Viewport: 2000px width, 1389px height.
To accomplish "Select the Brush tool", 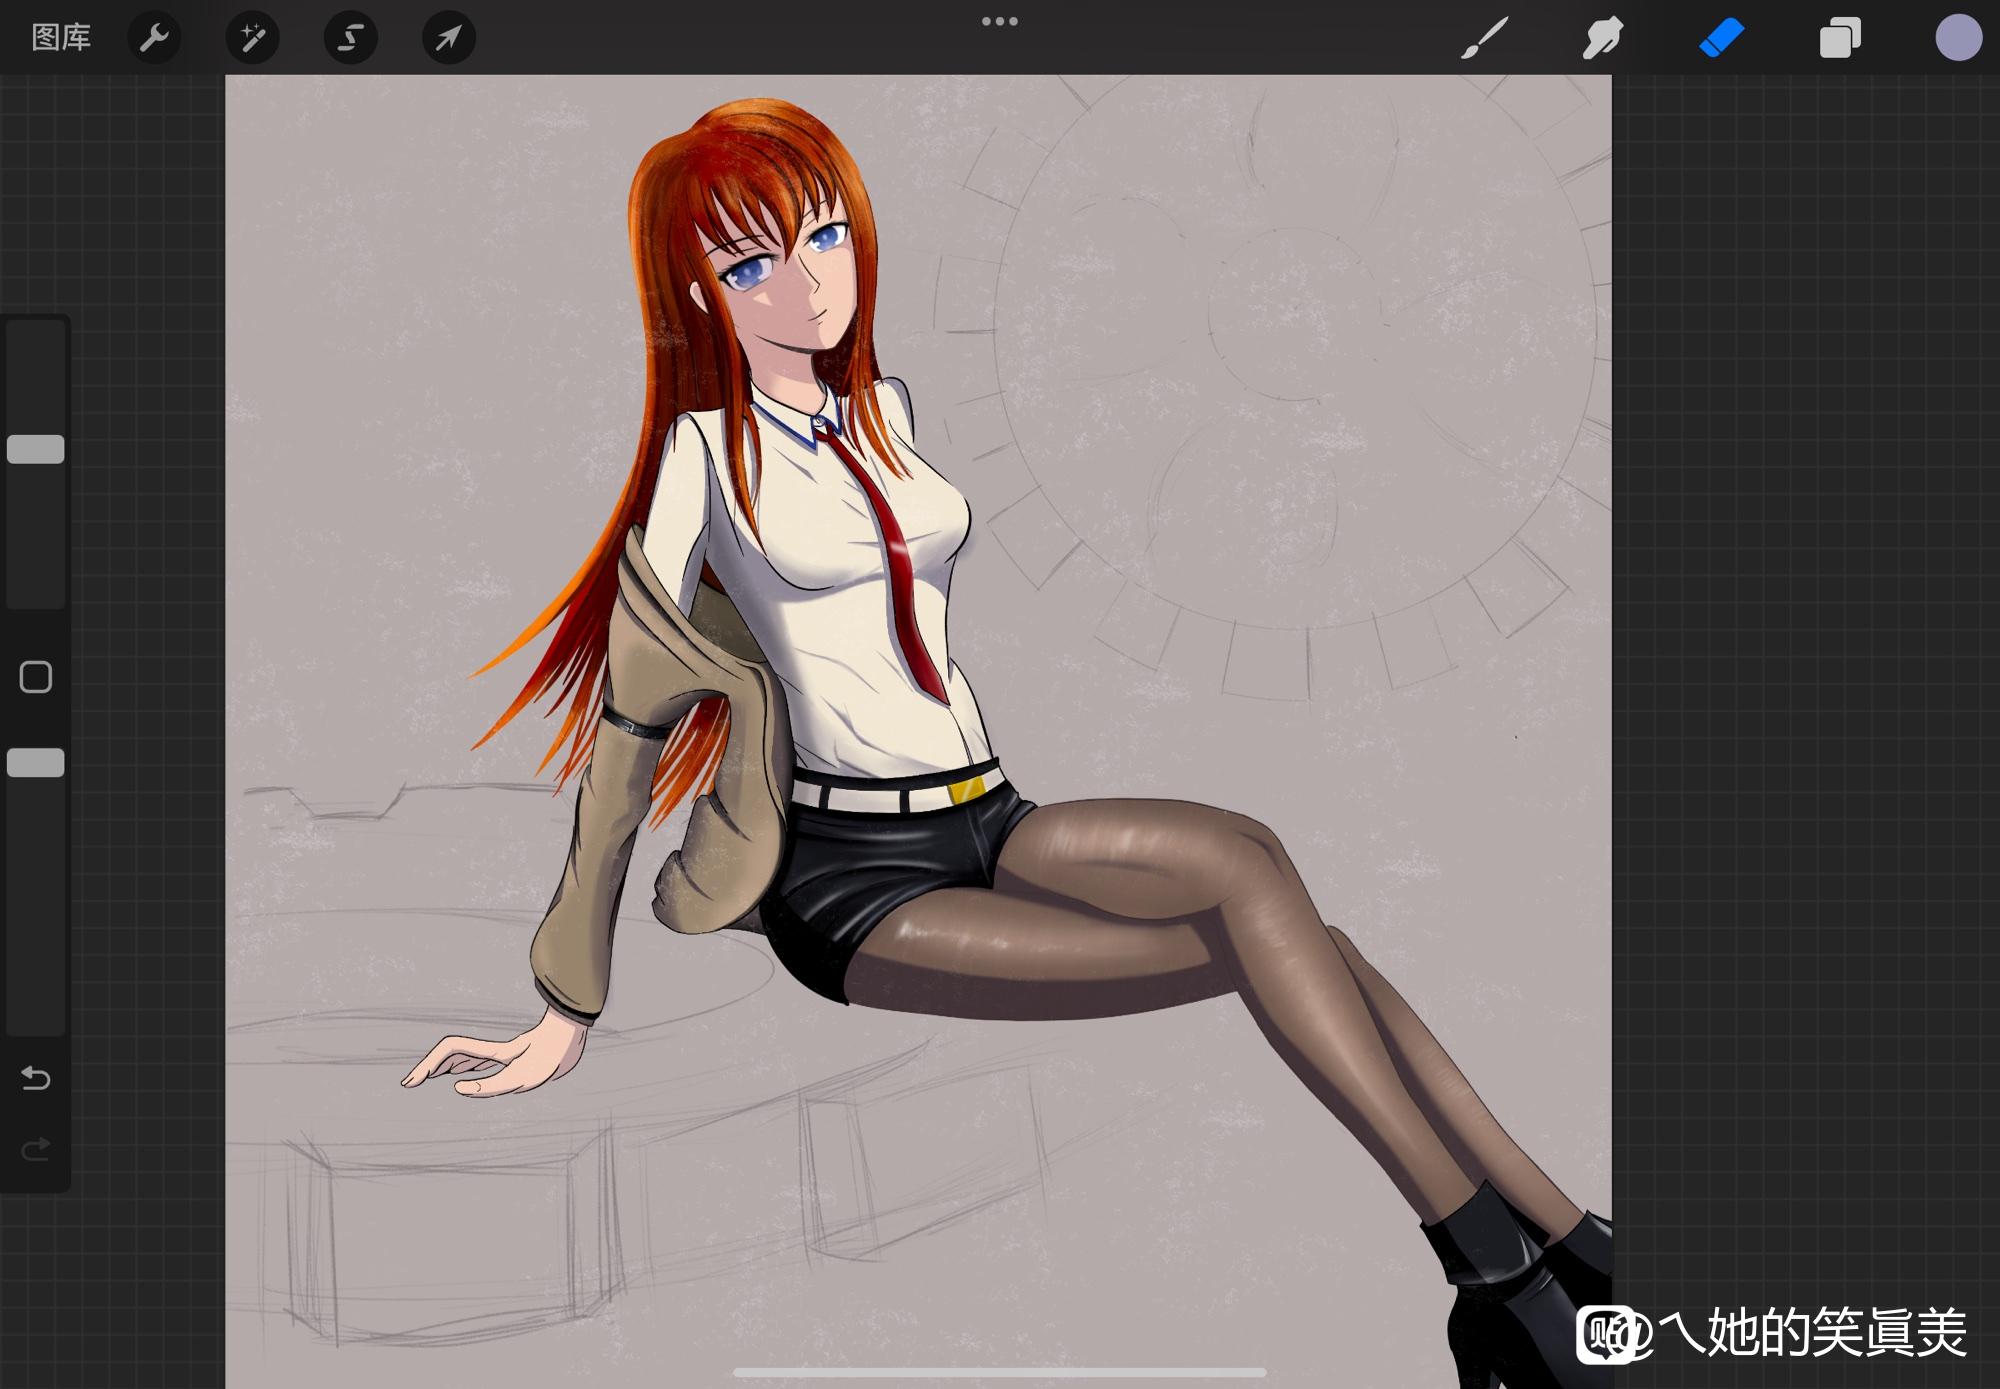I will point(1484,38).
